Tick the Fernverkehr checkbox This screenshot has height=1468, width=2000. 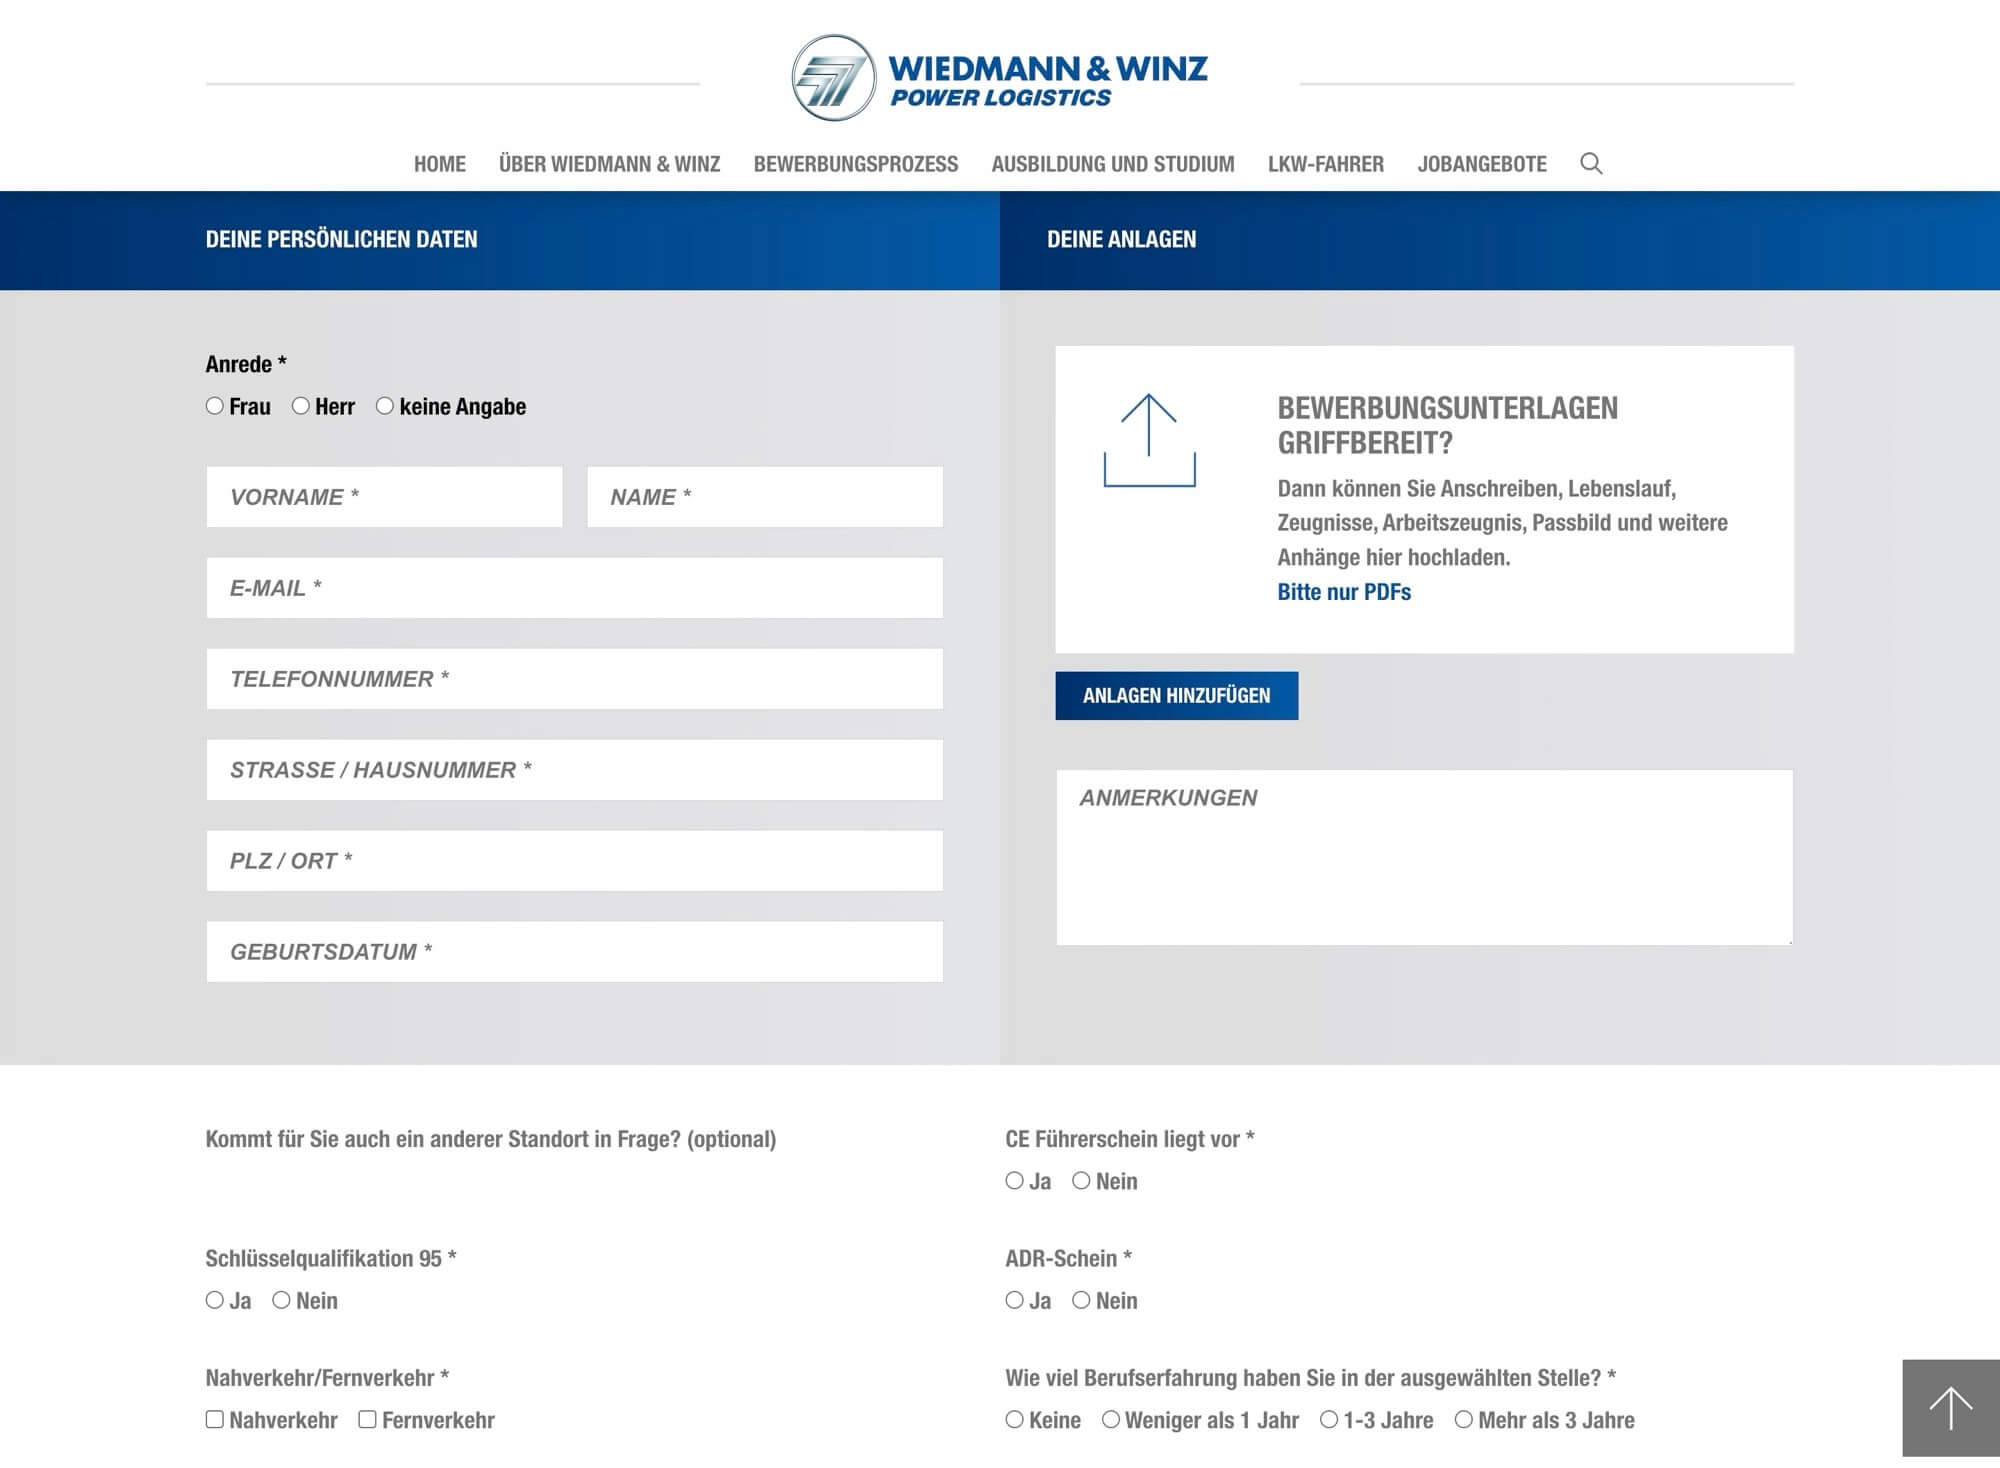[x=368, y=1420]
